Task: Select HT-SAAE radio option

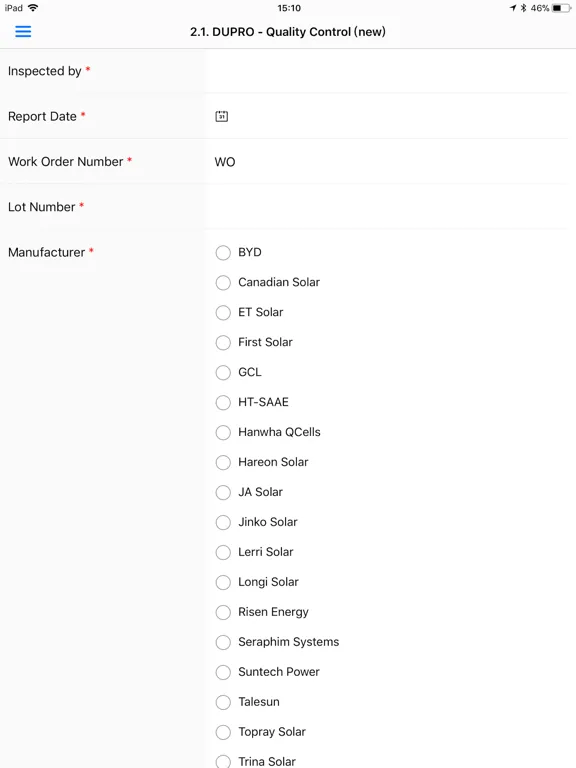Action: coord(223,402)
